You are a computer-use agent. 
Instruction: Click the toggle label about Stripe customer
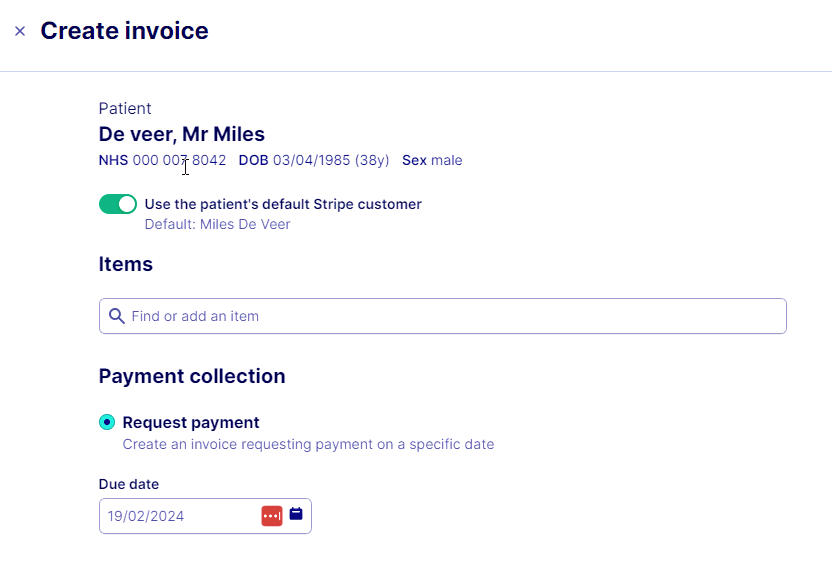click(283, 204)
